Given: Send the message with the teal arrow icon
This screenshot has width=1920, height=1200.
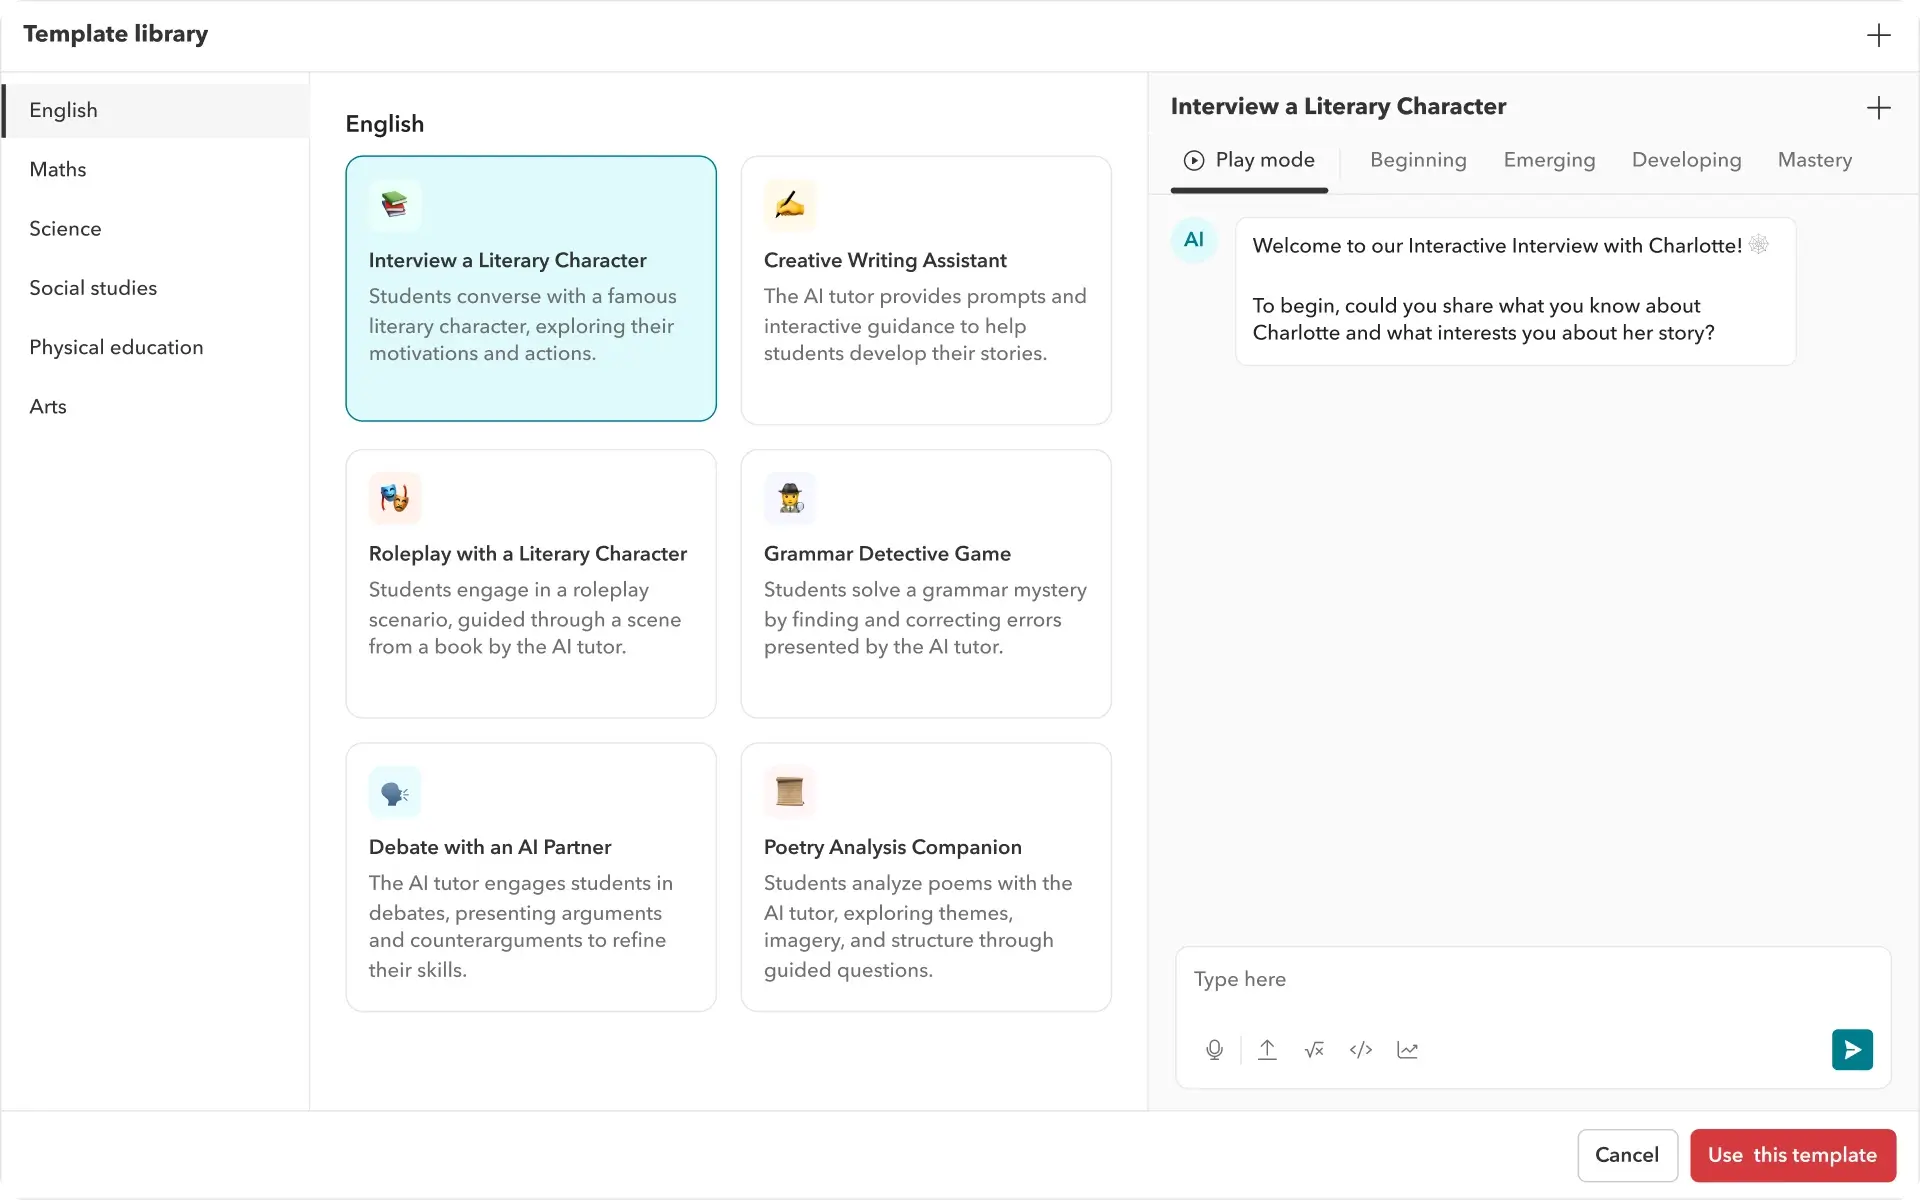Looking at the screenshot, I should click(x=1851, y=1049).
